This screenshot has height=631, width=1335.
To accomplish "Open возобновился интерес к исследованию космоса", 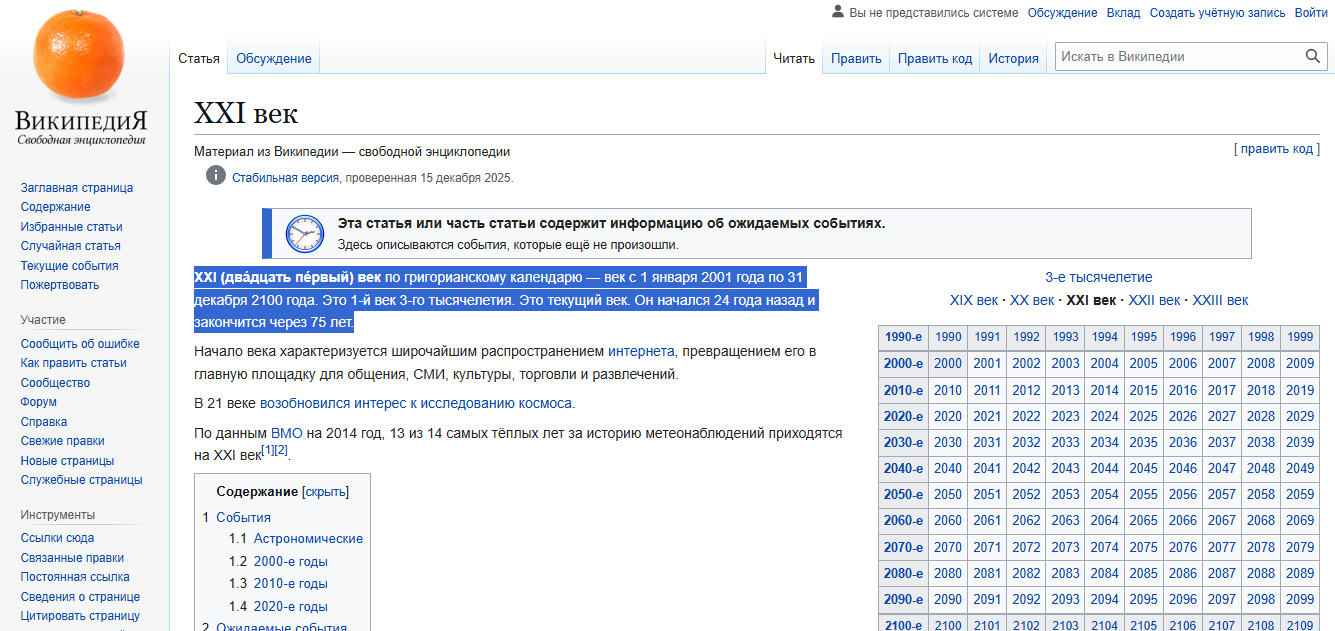I will pyautogui.click(x=416, y=404).
